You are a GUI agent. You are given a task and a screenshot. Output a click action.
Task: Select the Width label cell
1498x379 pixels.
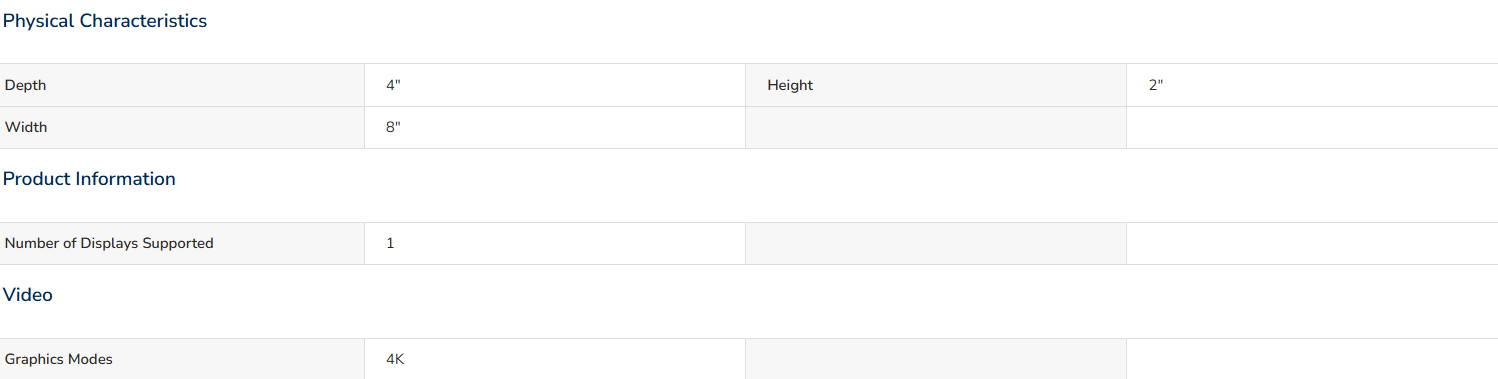(182, 127)
